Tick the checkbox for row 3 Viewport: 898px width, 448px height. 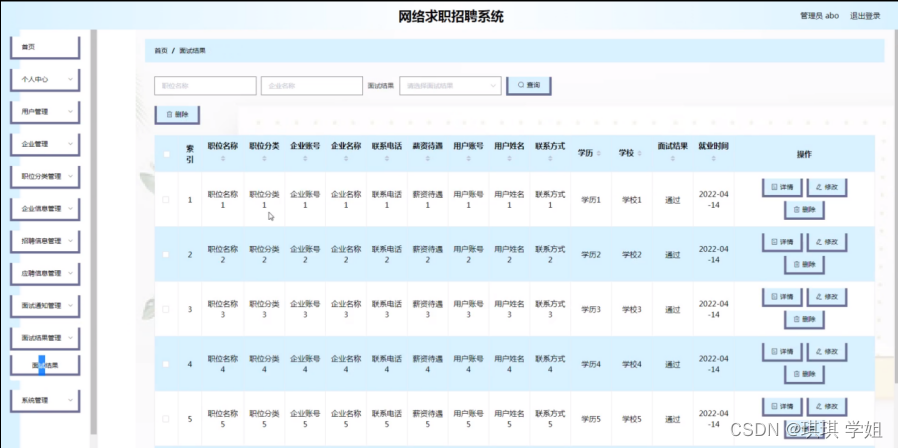pyautogui.click(x=166, y=309)
